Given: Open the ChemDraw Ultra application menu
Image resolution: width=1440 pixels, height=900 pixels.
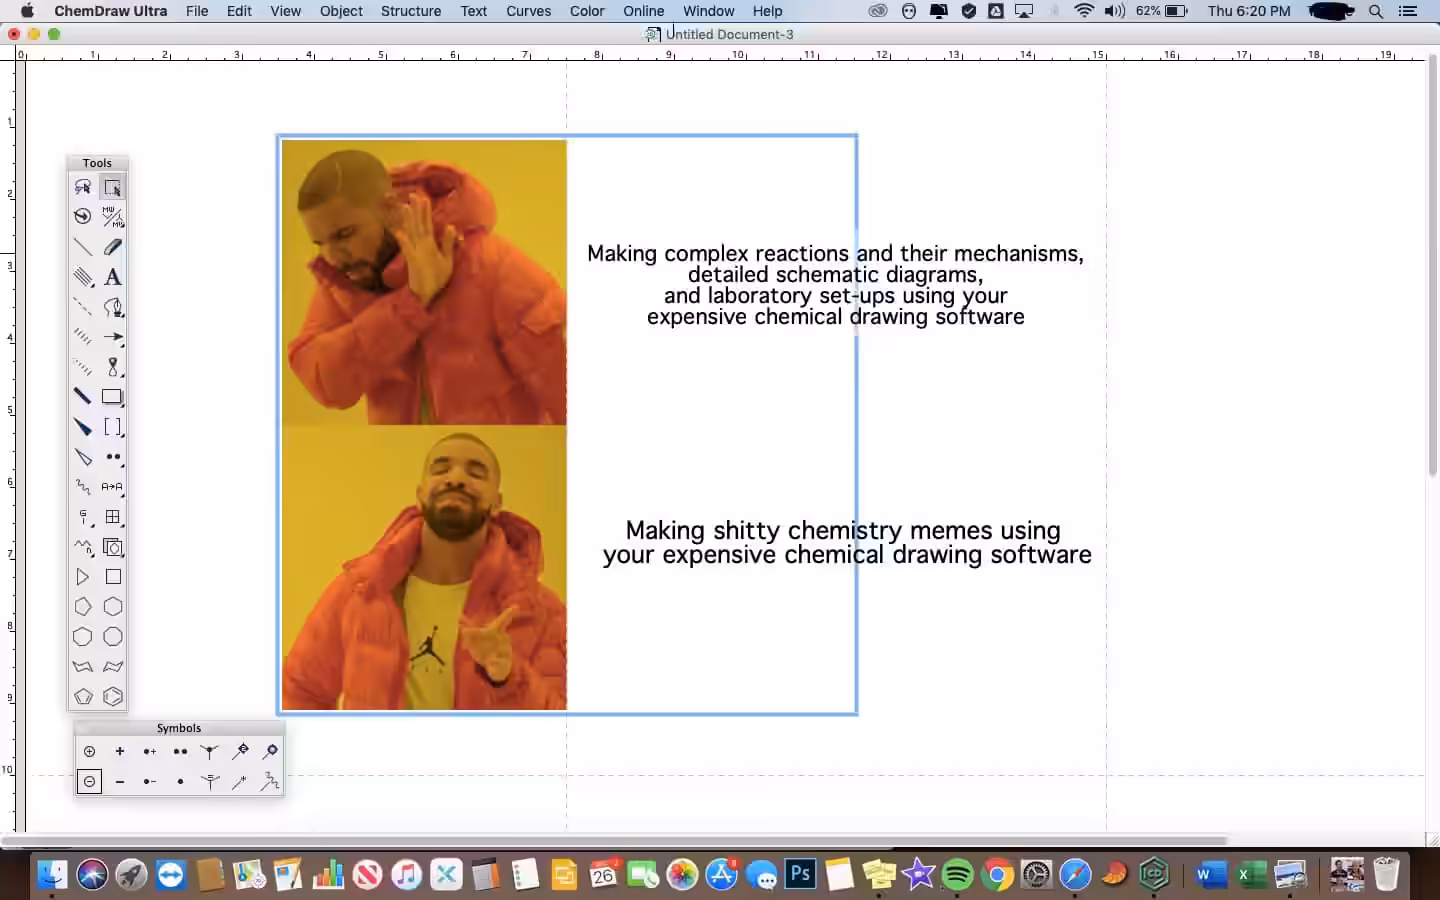Looking at the screenshot, I should click(x=111, y=11).
